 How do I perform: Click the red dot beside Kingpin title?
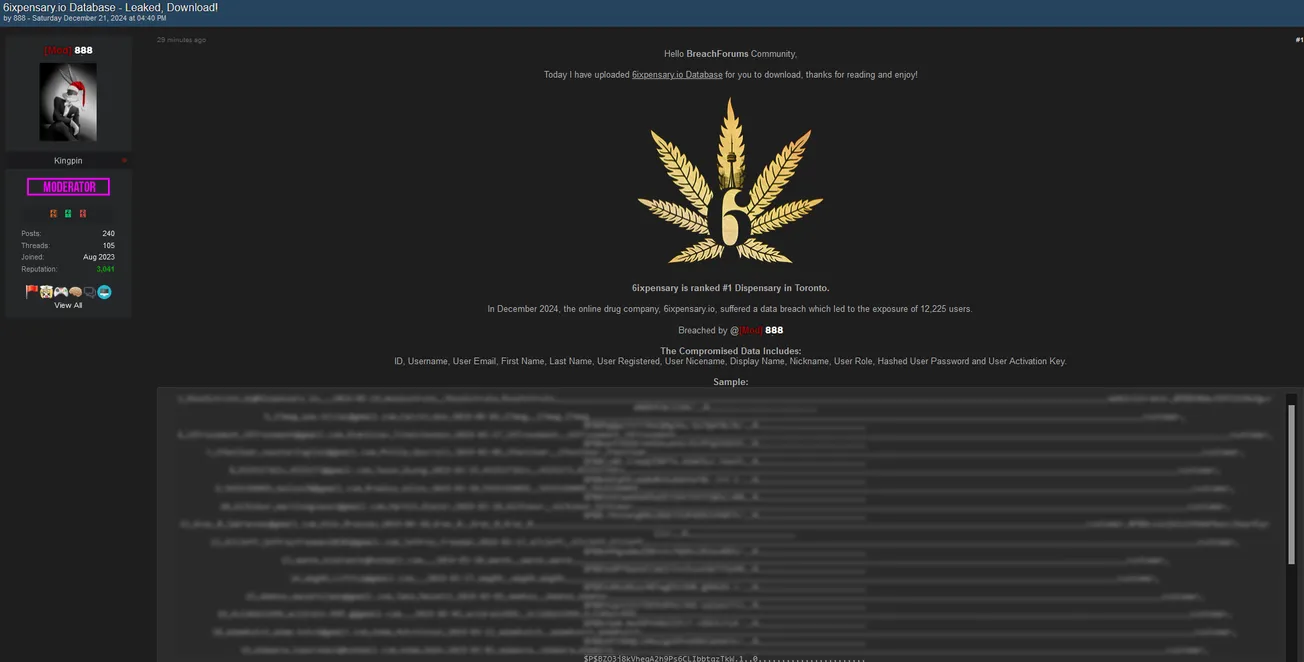pyautogui.click(x=124, y=159)
